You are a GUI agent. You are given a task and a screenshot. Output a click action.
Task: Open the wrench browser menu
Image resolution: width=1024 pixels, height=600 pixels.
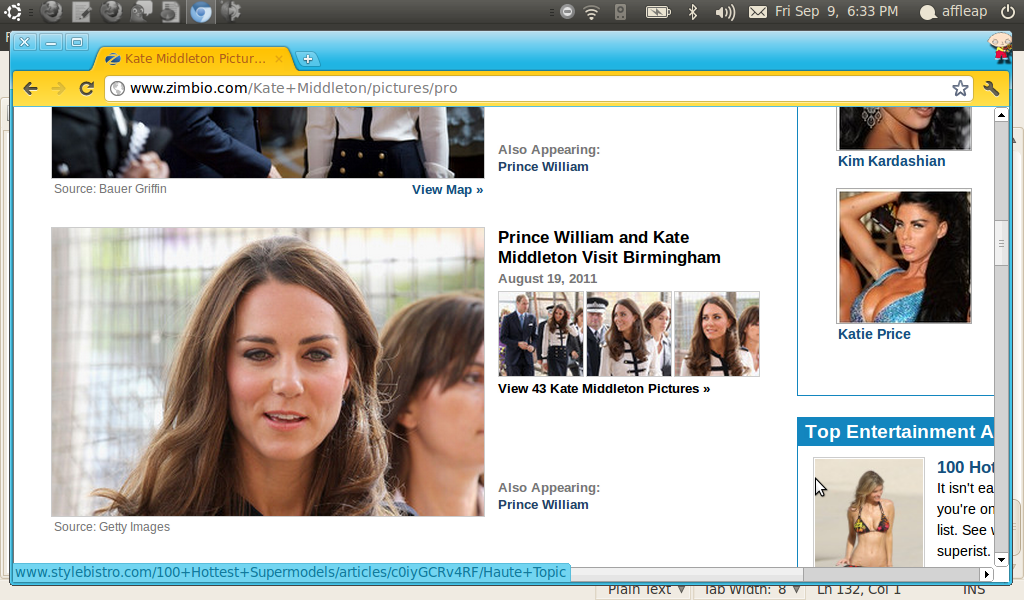pos(991,88)
